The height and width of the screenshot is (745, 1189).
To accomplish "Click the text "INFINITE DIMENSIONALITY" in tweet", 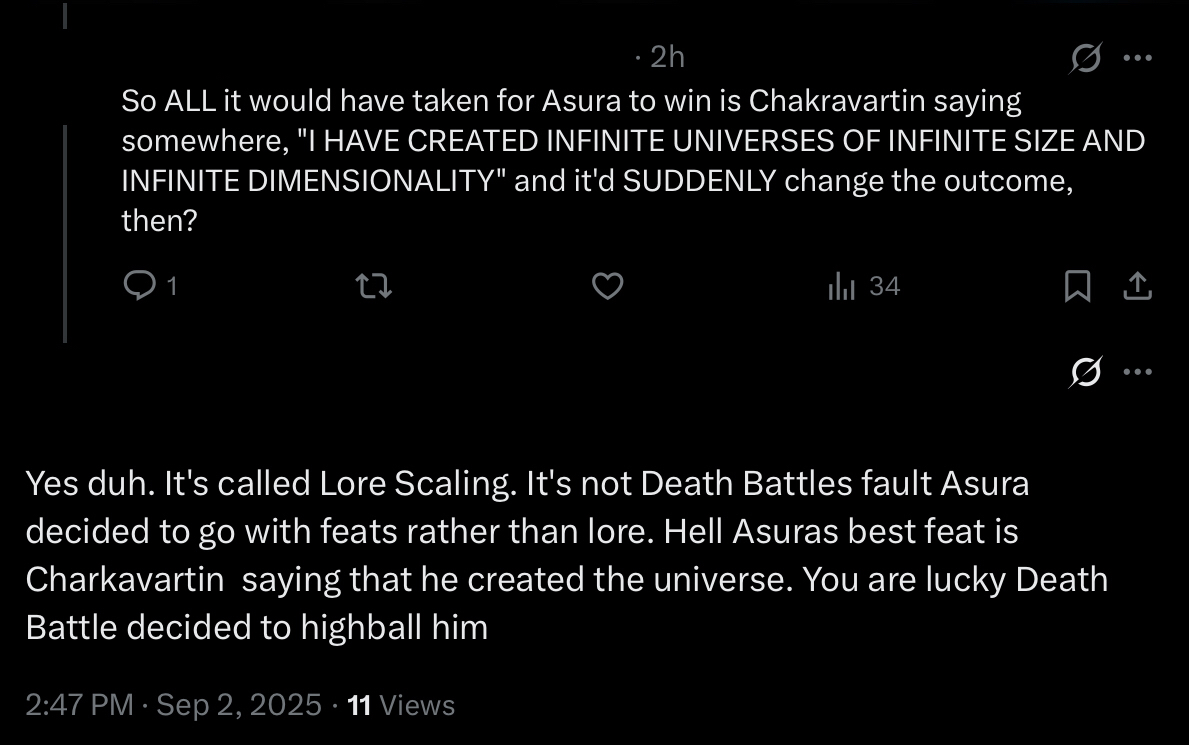I will click(314, 181).
